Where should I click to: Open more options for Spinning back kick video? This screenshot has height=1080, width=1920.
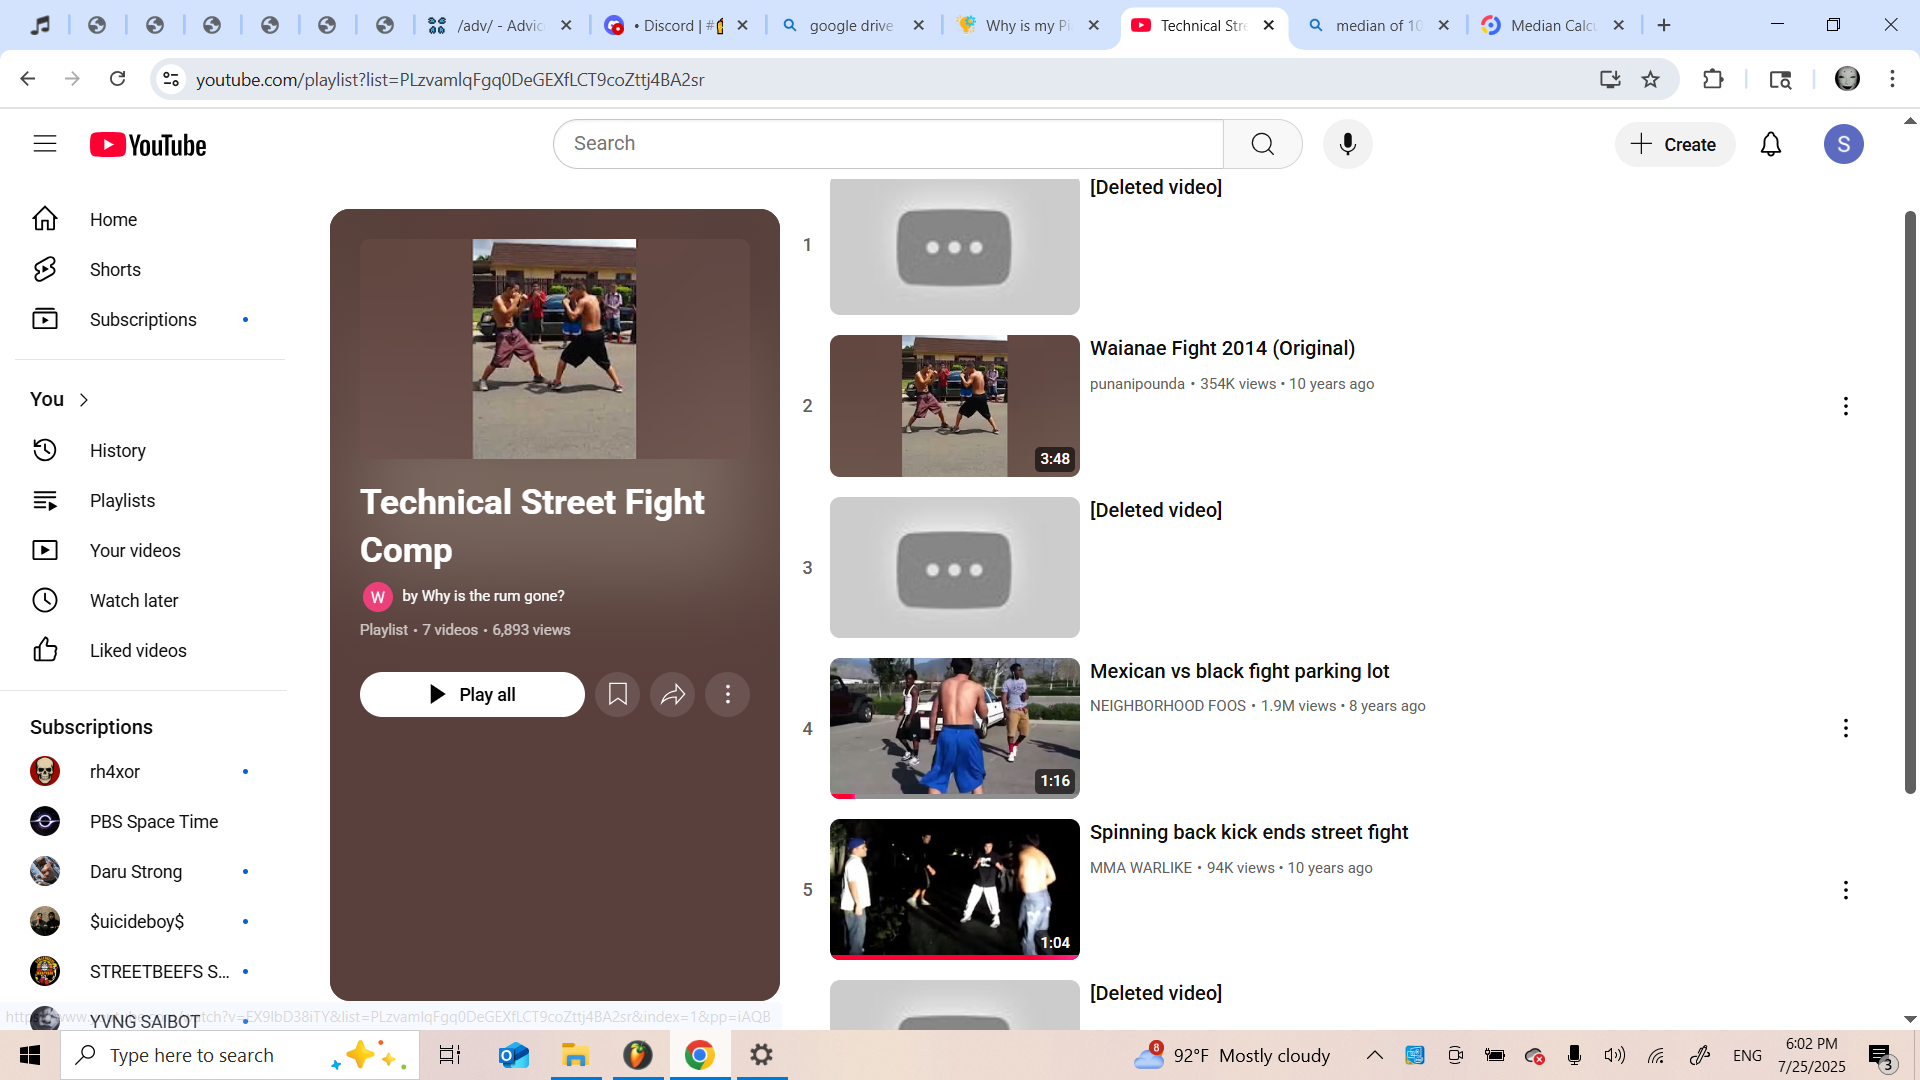(1846, 890)
